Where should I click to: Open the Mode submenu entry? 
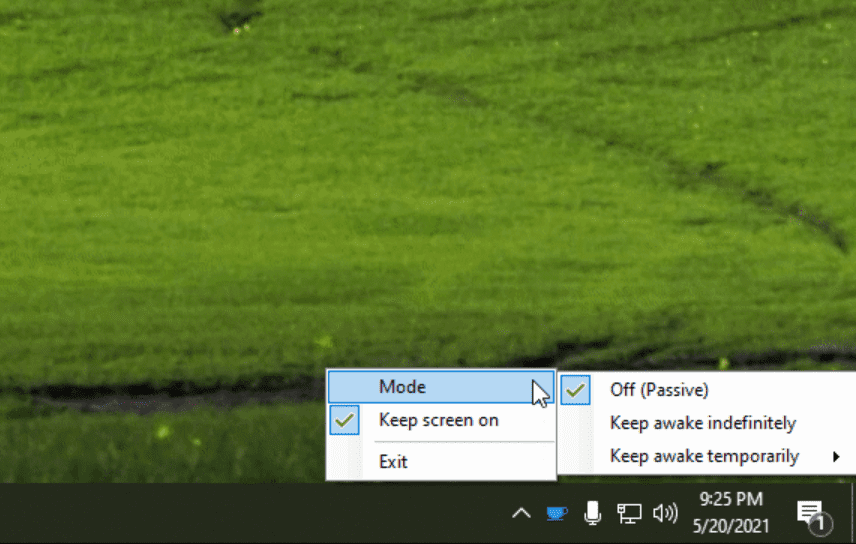pos(441,387)
